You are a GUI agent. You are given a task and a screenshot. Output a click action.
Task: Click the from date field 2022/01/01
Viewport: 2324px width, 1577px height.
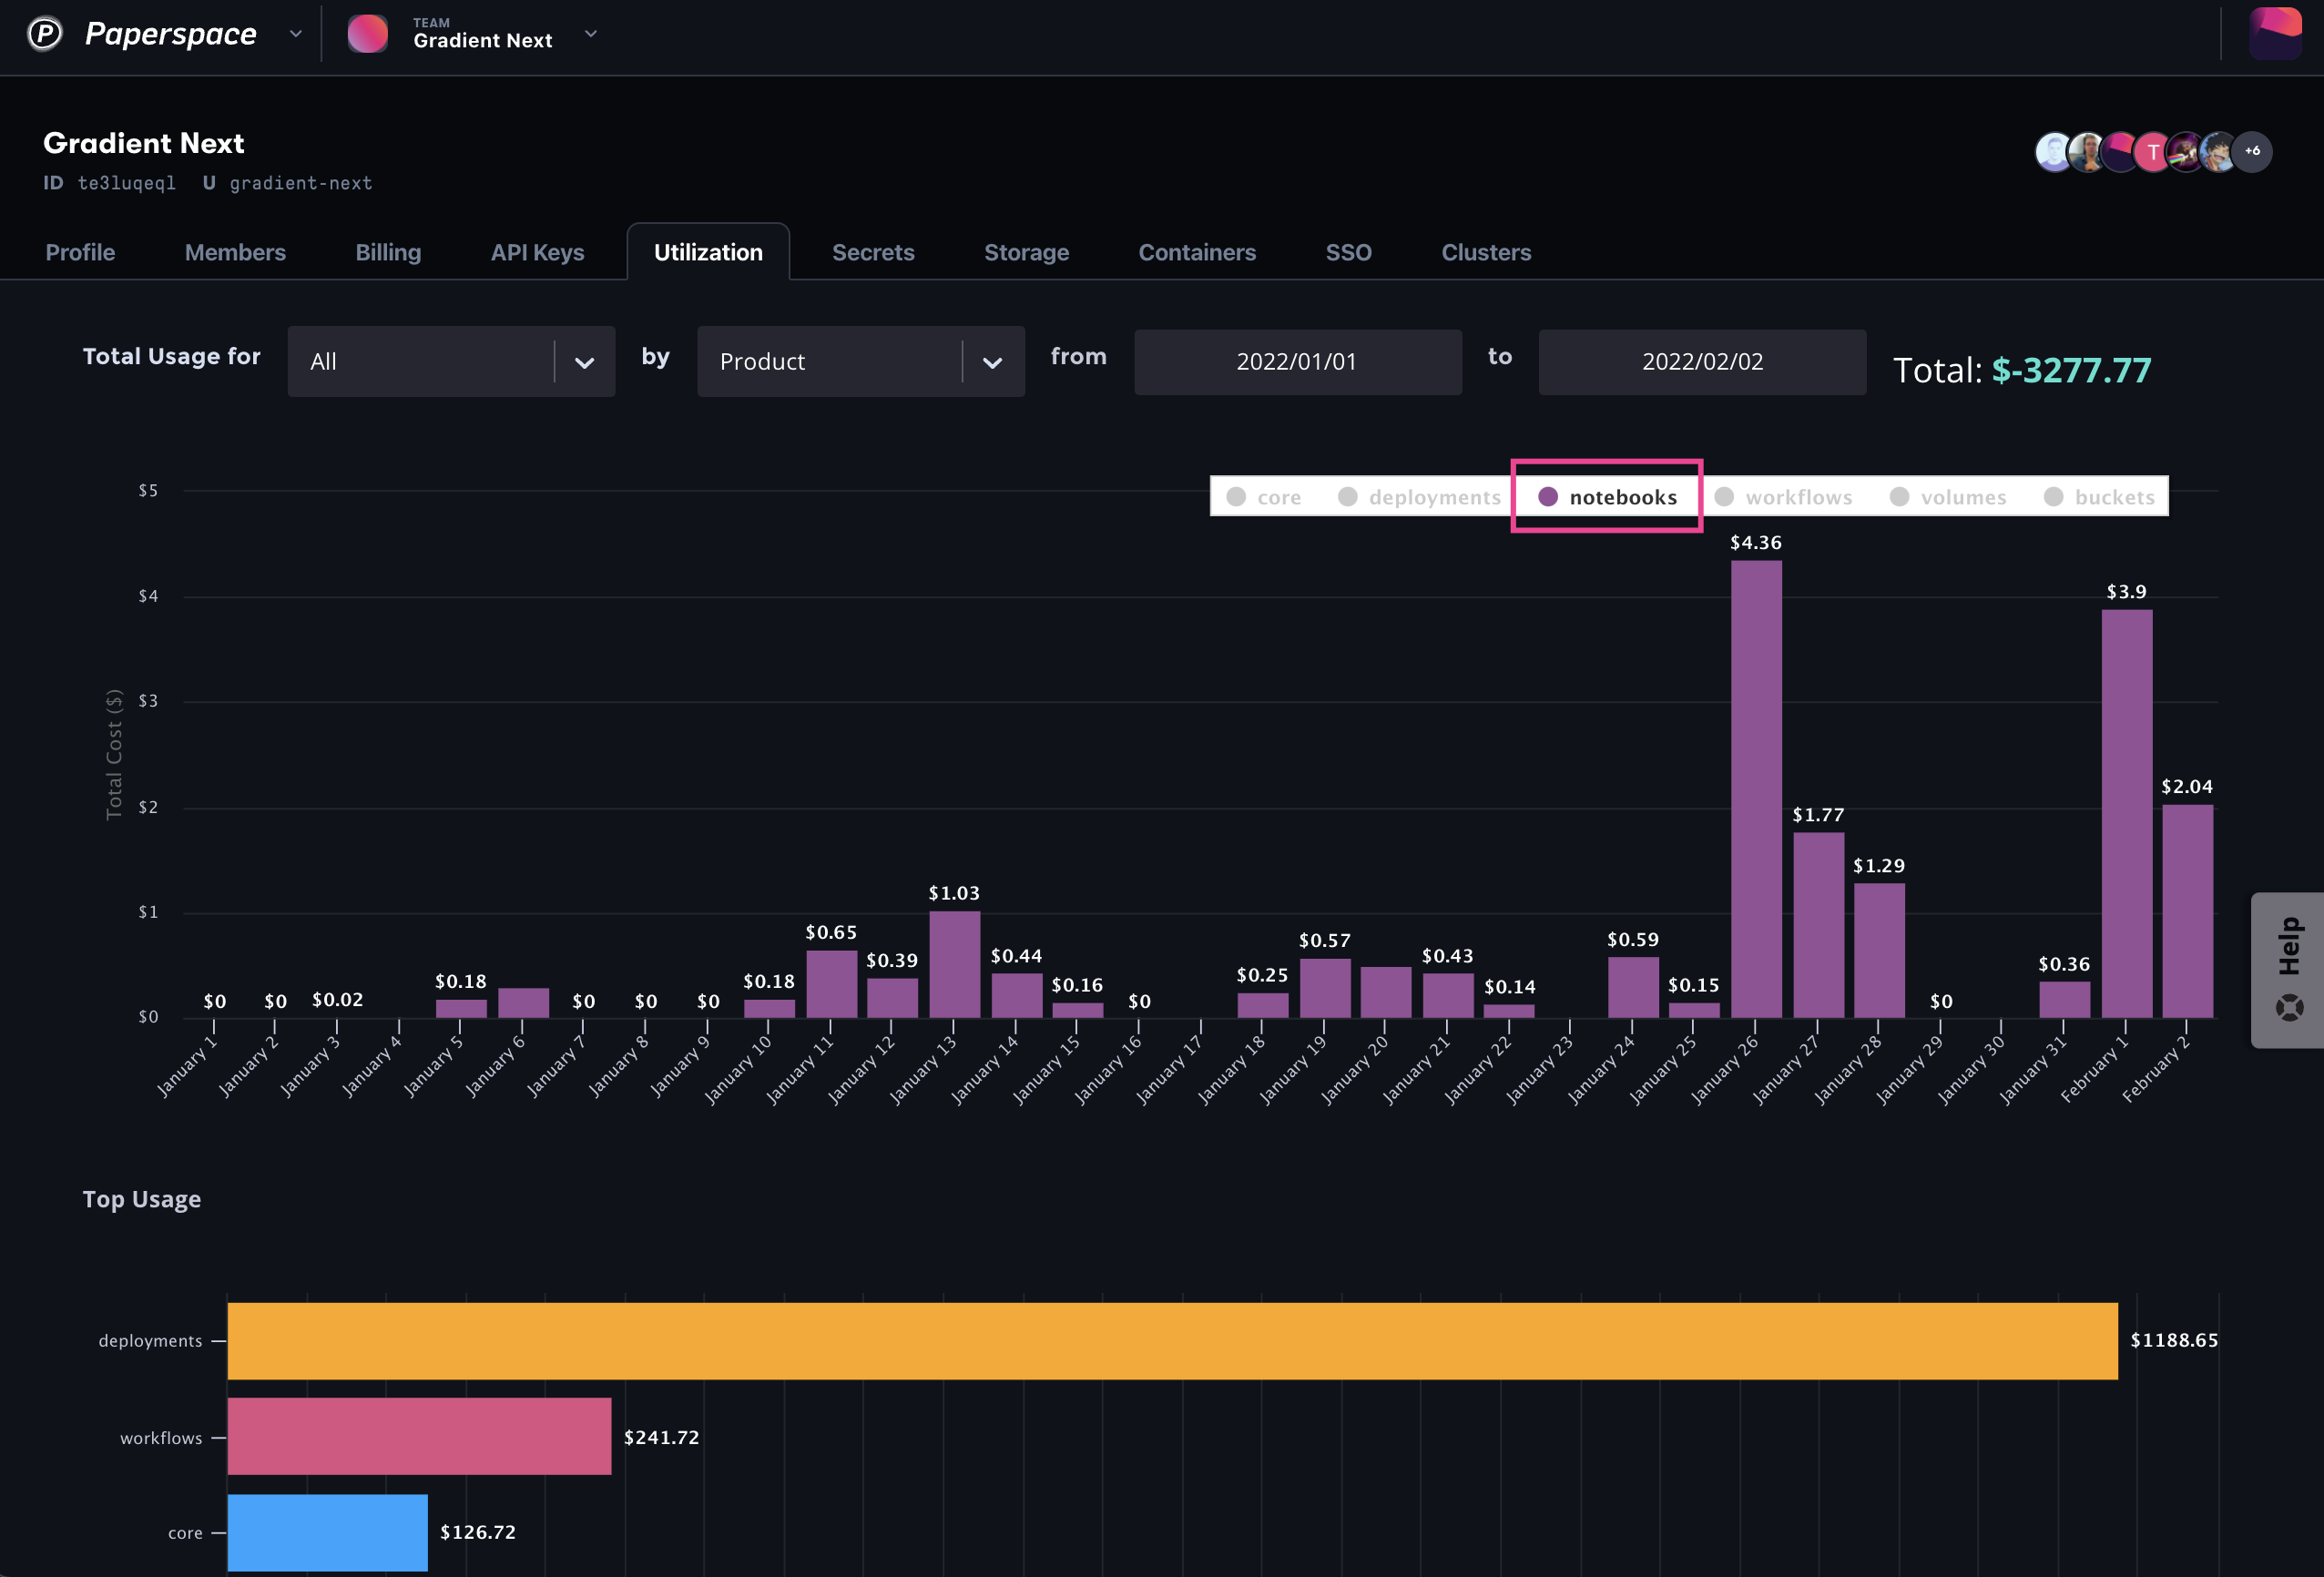point(1297,361)
